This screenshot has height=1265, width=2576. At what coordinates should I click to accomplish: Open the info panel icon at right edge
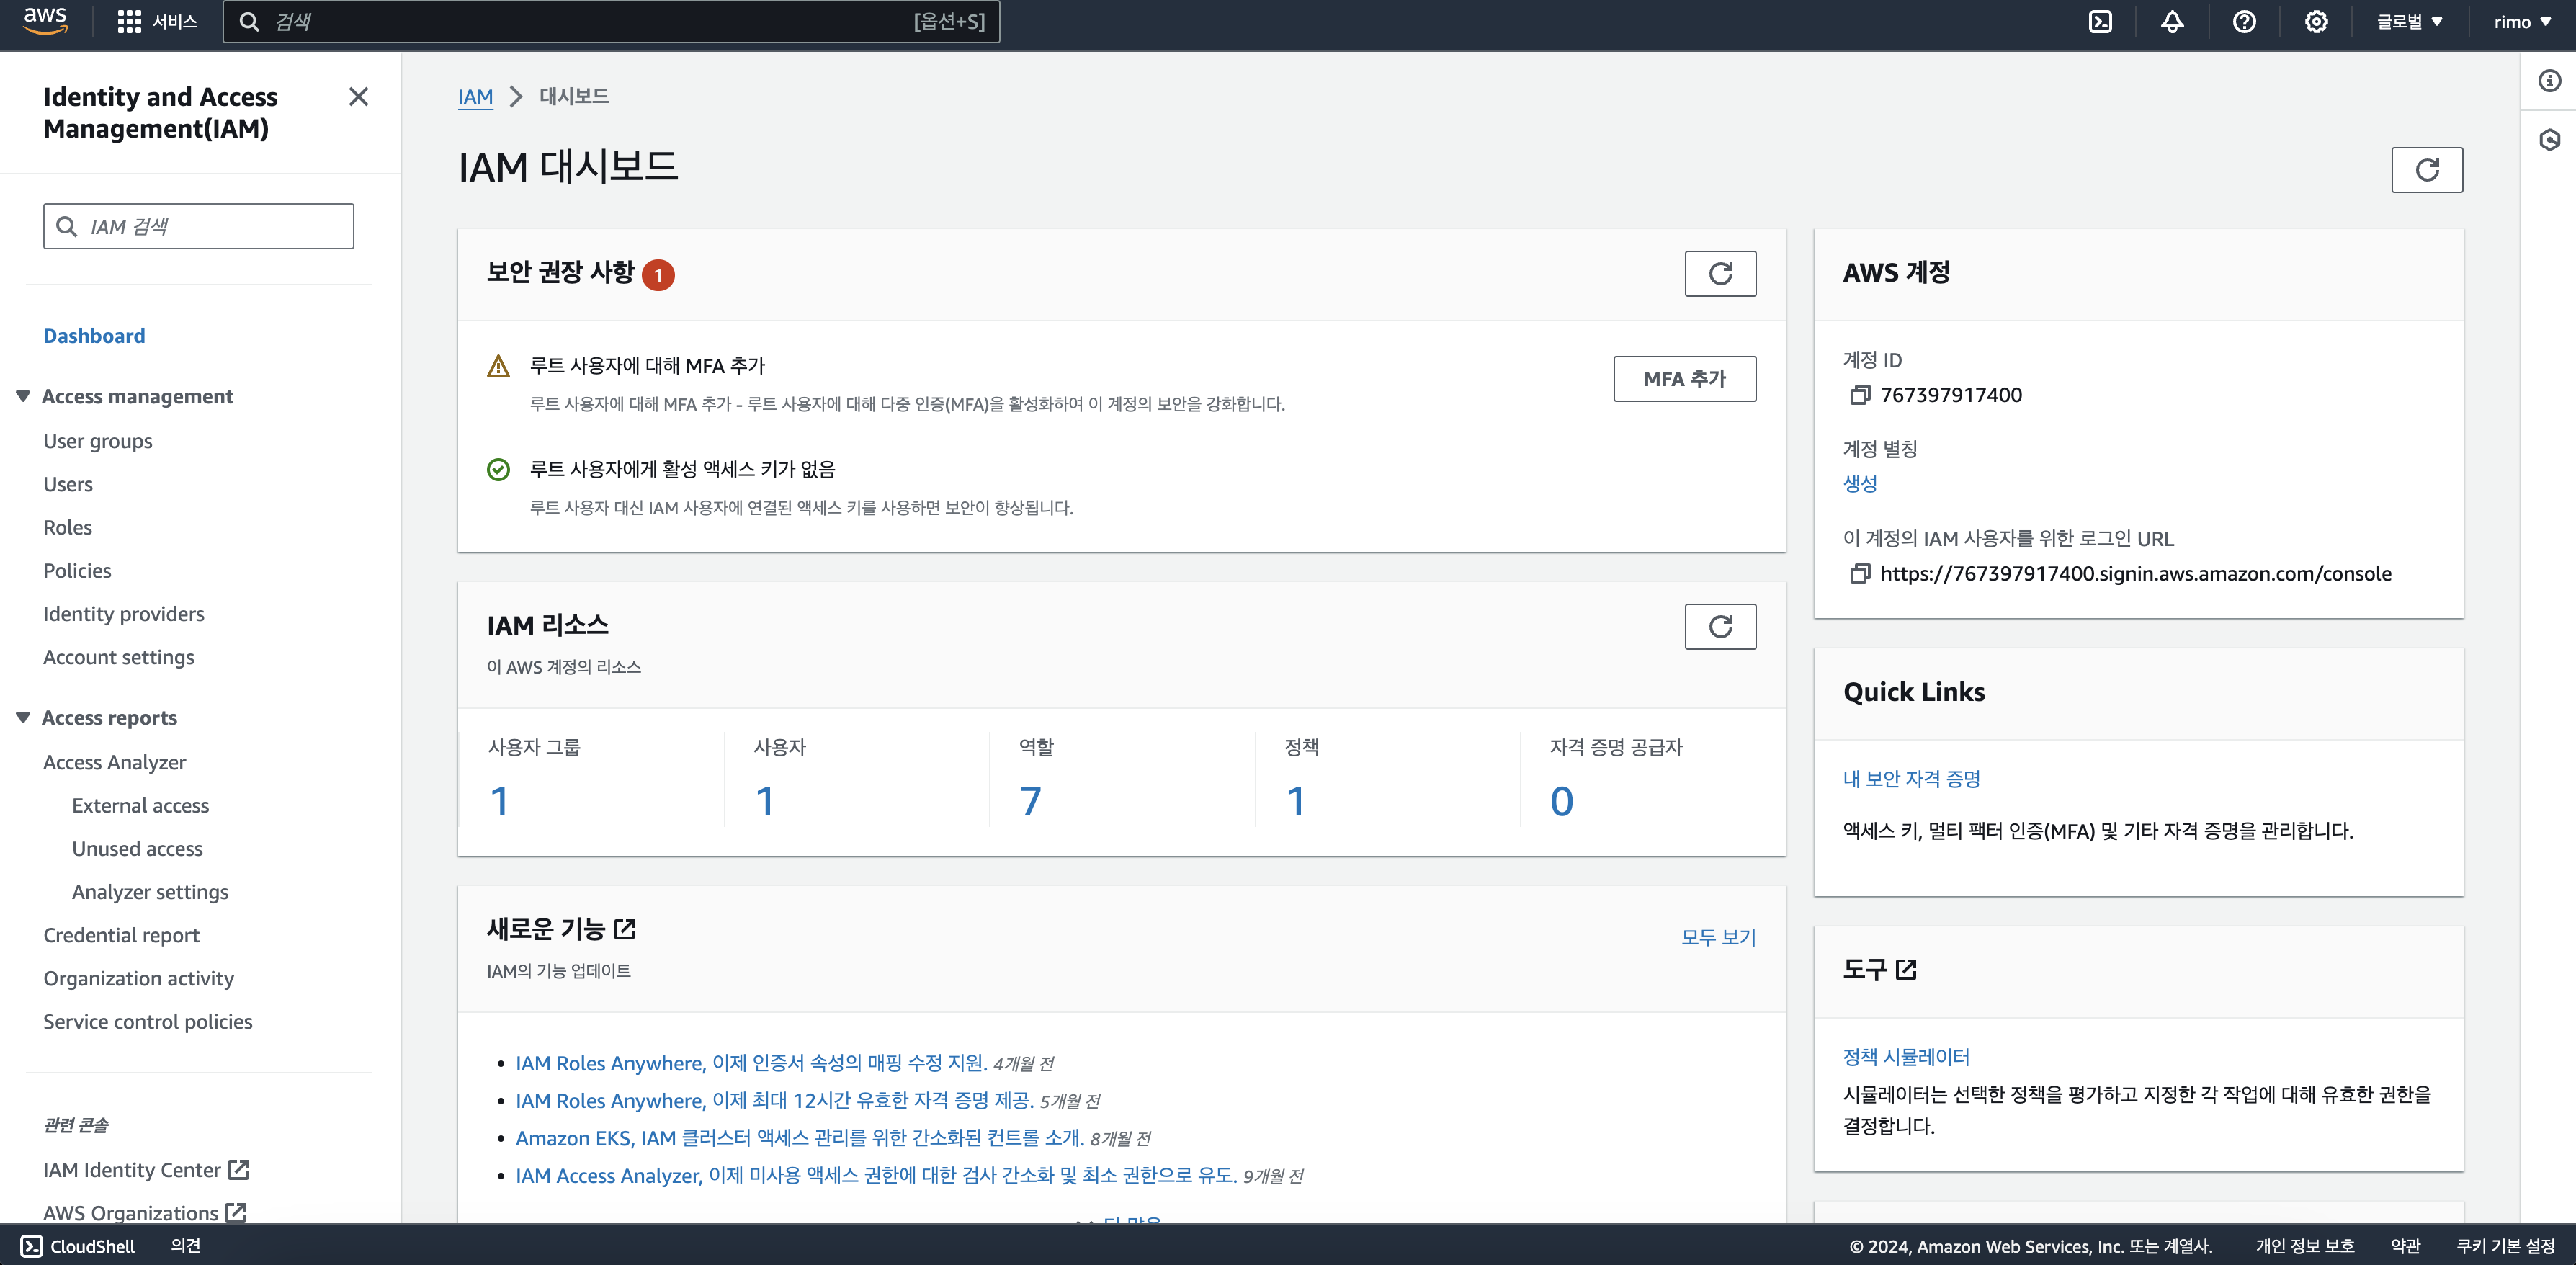[x=2549, y=81]
